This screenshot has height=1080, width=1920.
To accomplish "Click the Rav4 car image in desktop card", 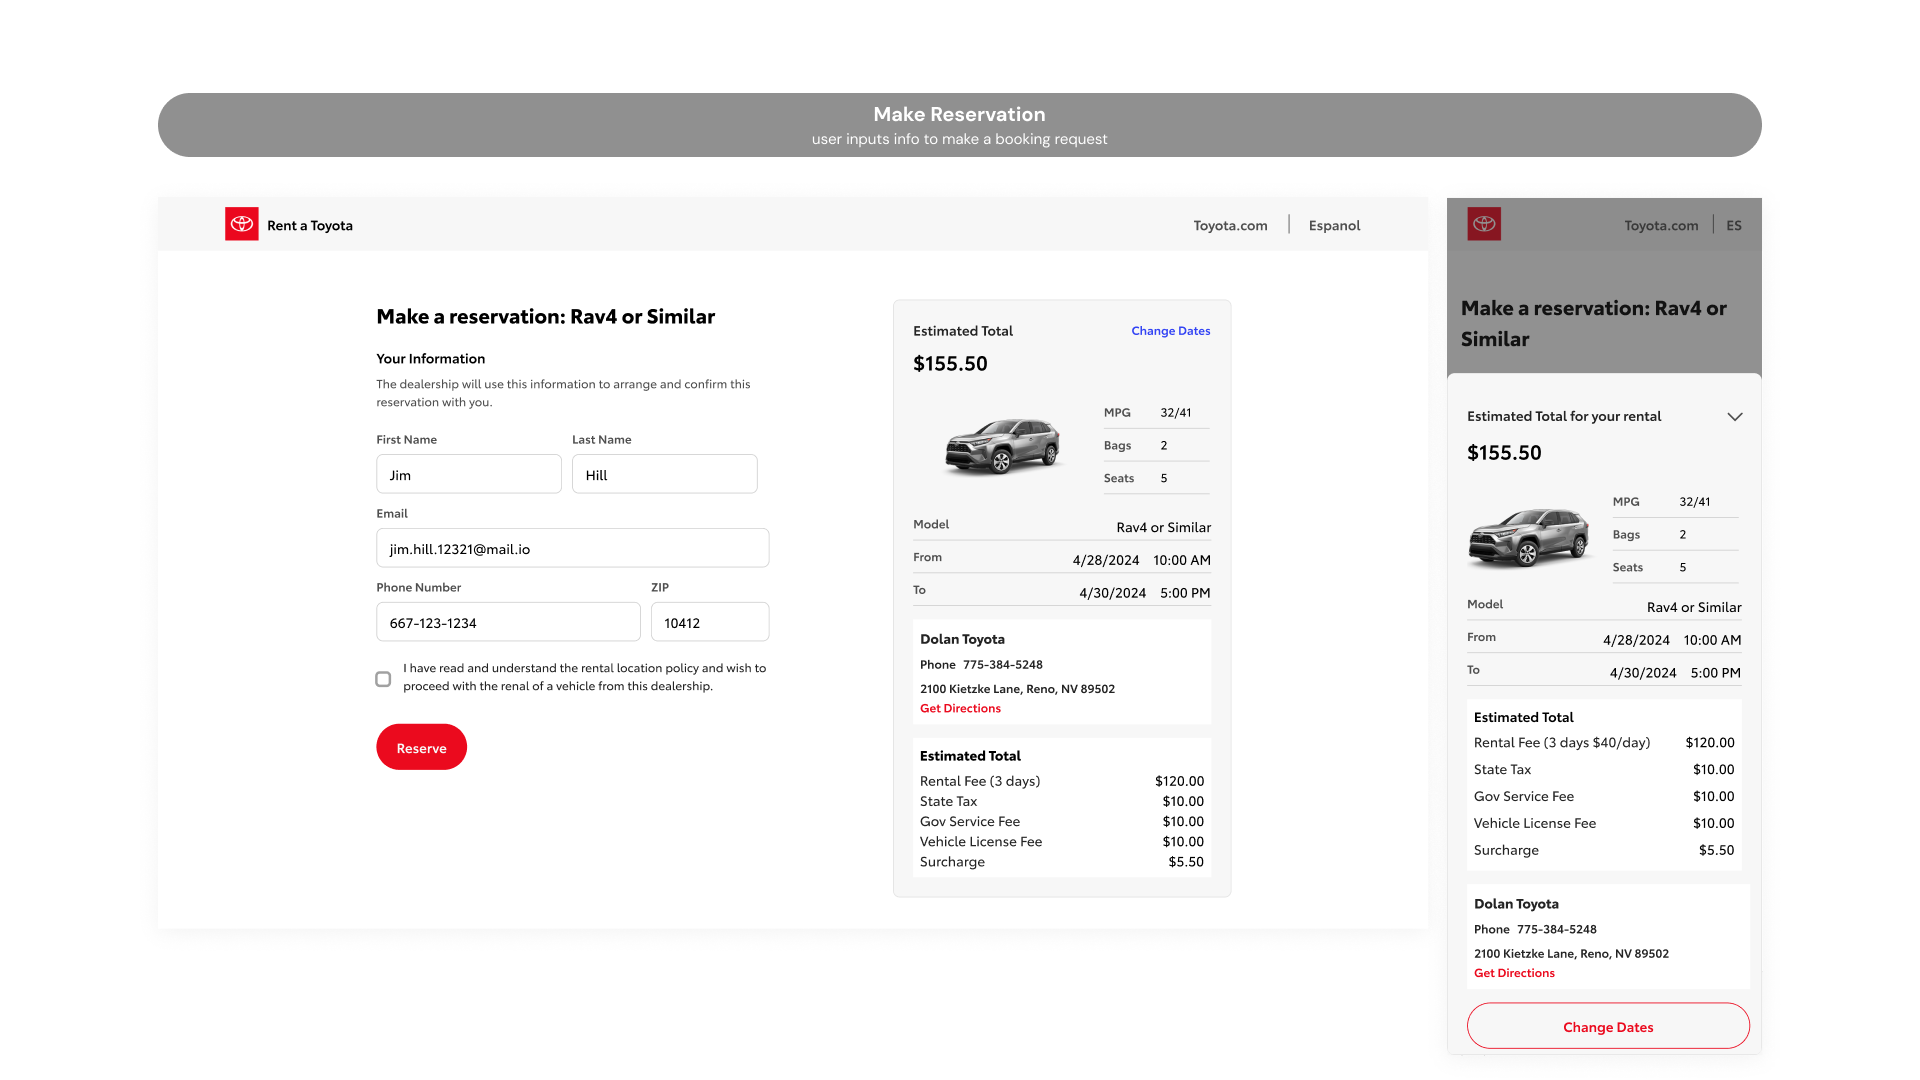I will [1002, 446].
